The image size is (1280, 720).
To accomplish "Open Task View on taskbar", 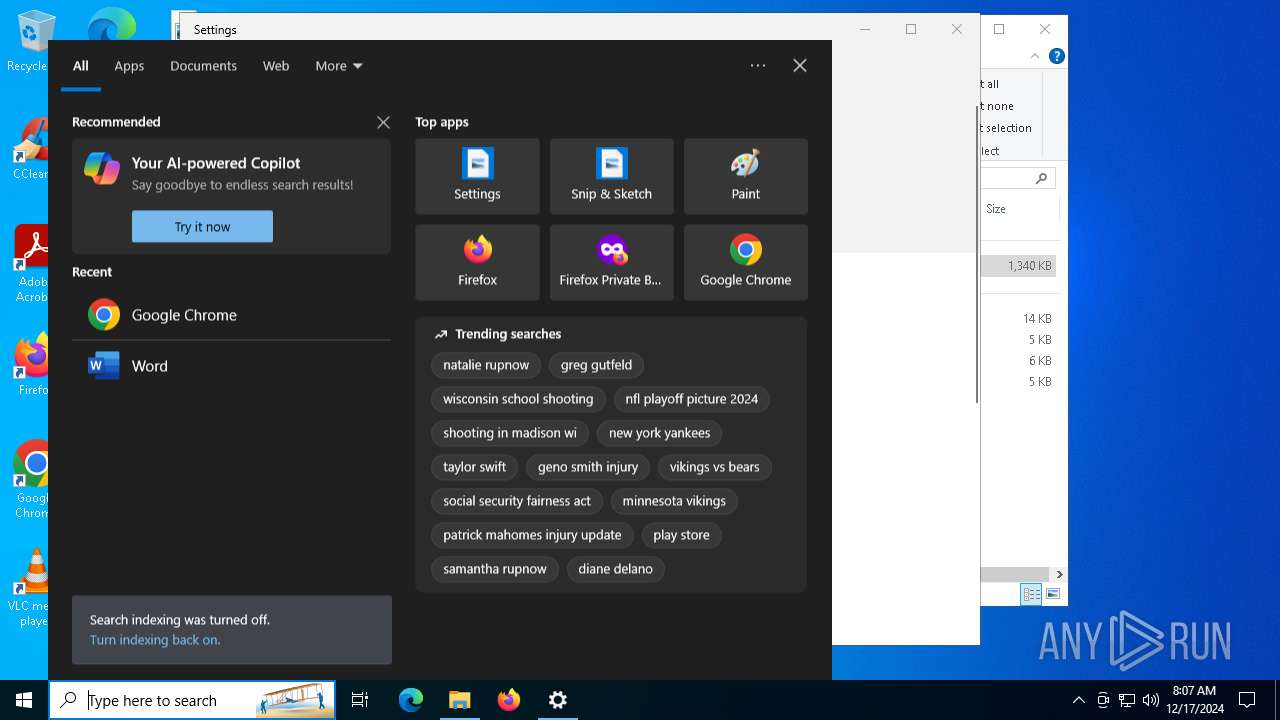I will click(x=360, y=700).
